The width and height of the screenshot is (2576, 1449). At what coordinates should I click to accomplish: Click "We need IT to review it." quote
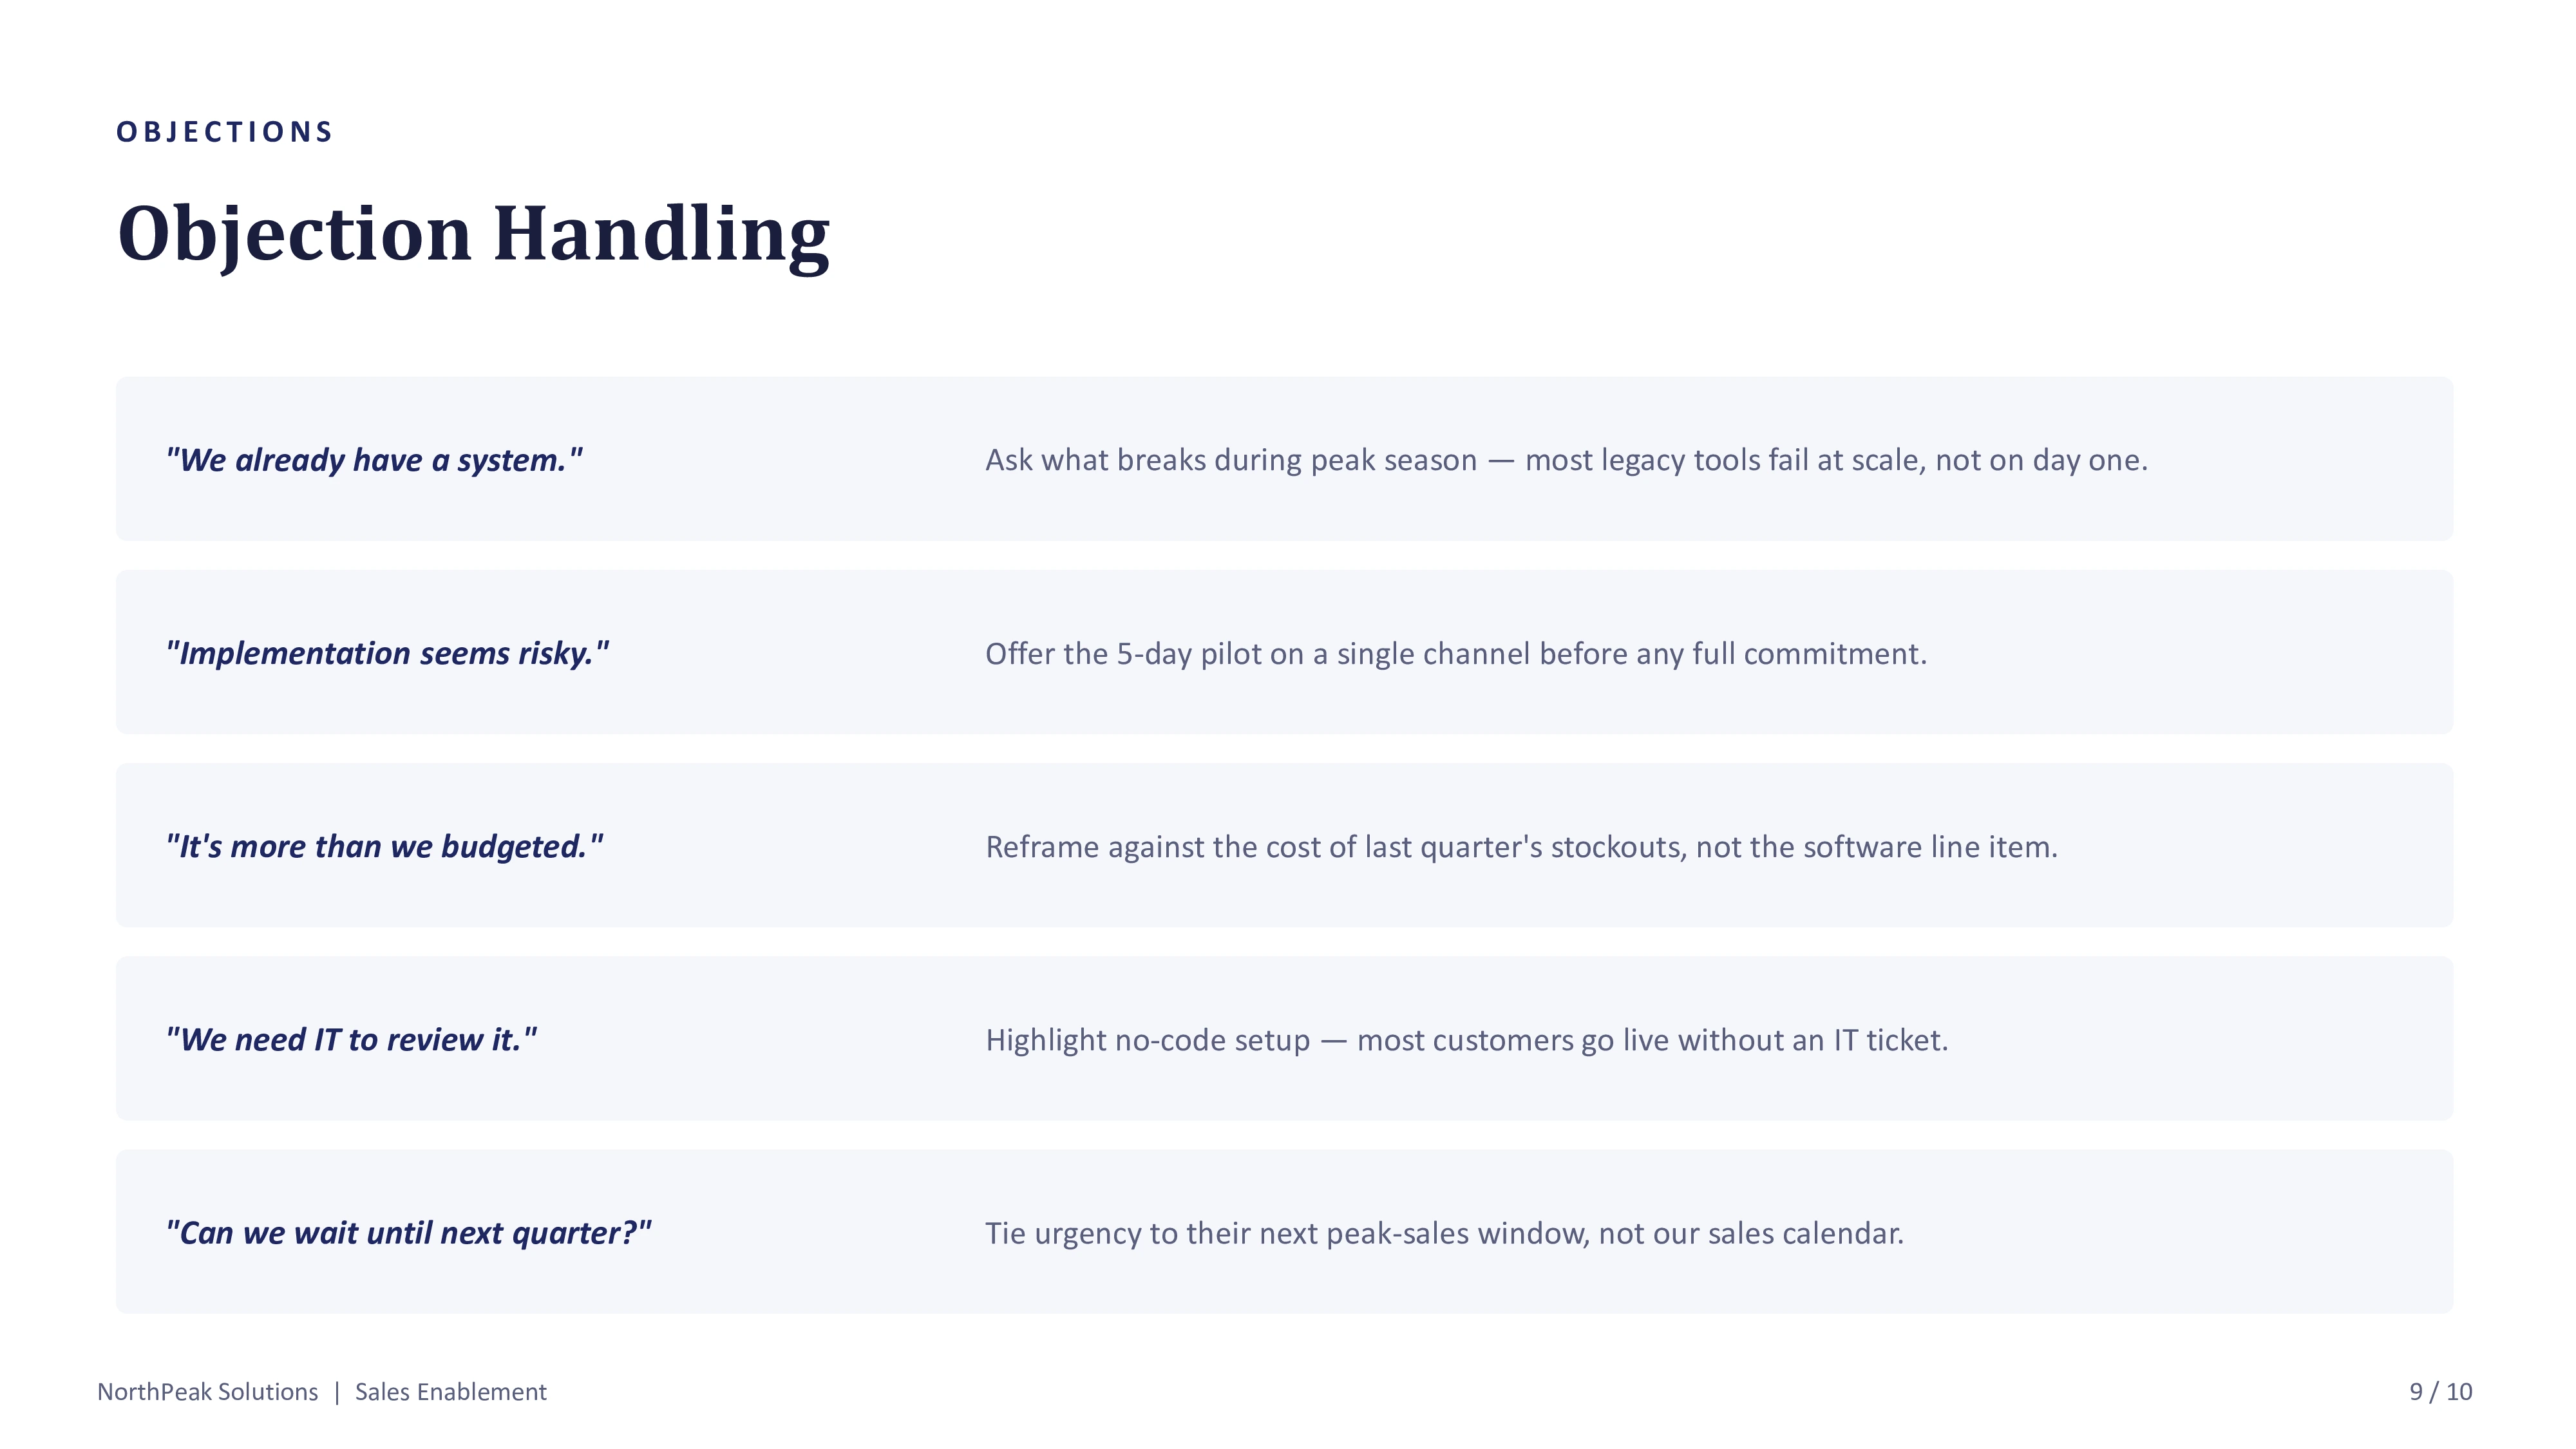351,1039
